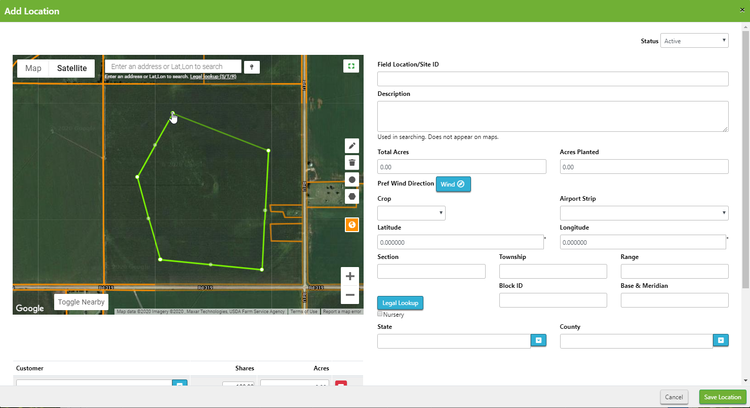Click polygon top vertex on map
Viewport: 750px width, 408px height.
(173, 113)
